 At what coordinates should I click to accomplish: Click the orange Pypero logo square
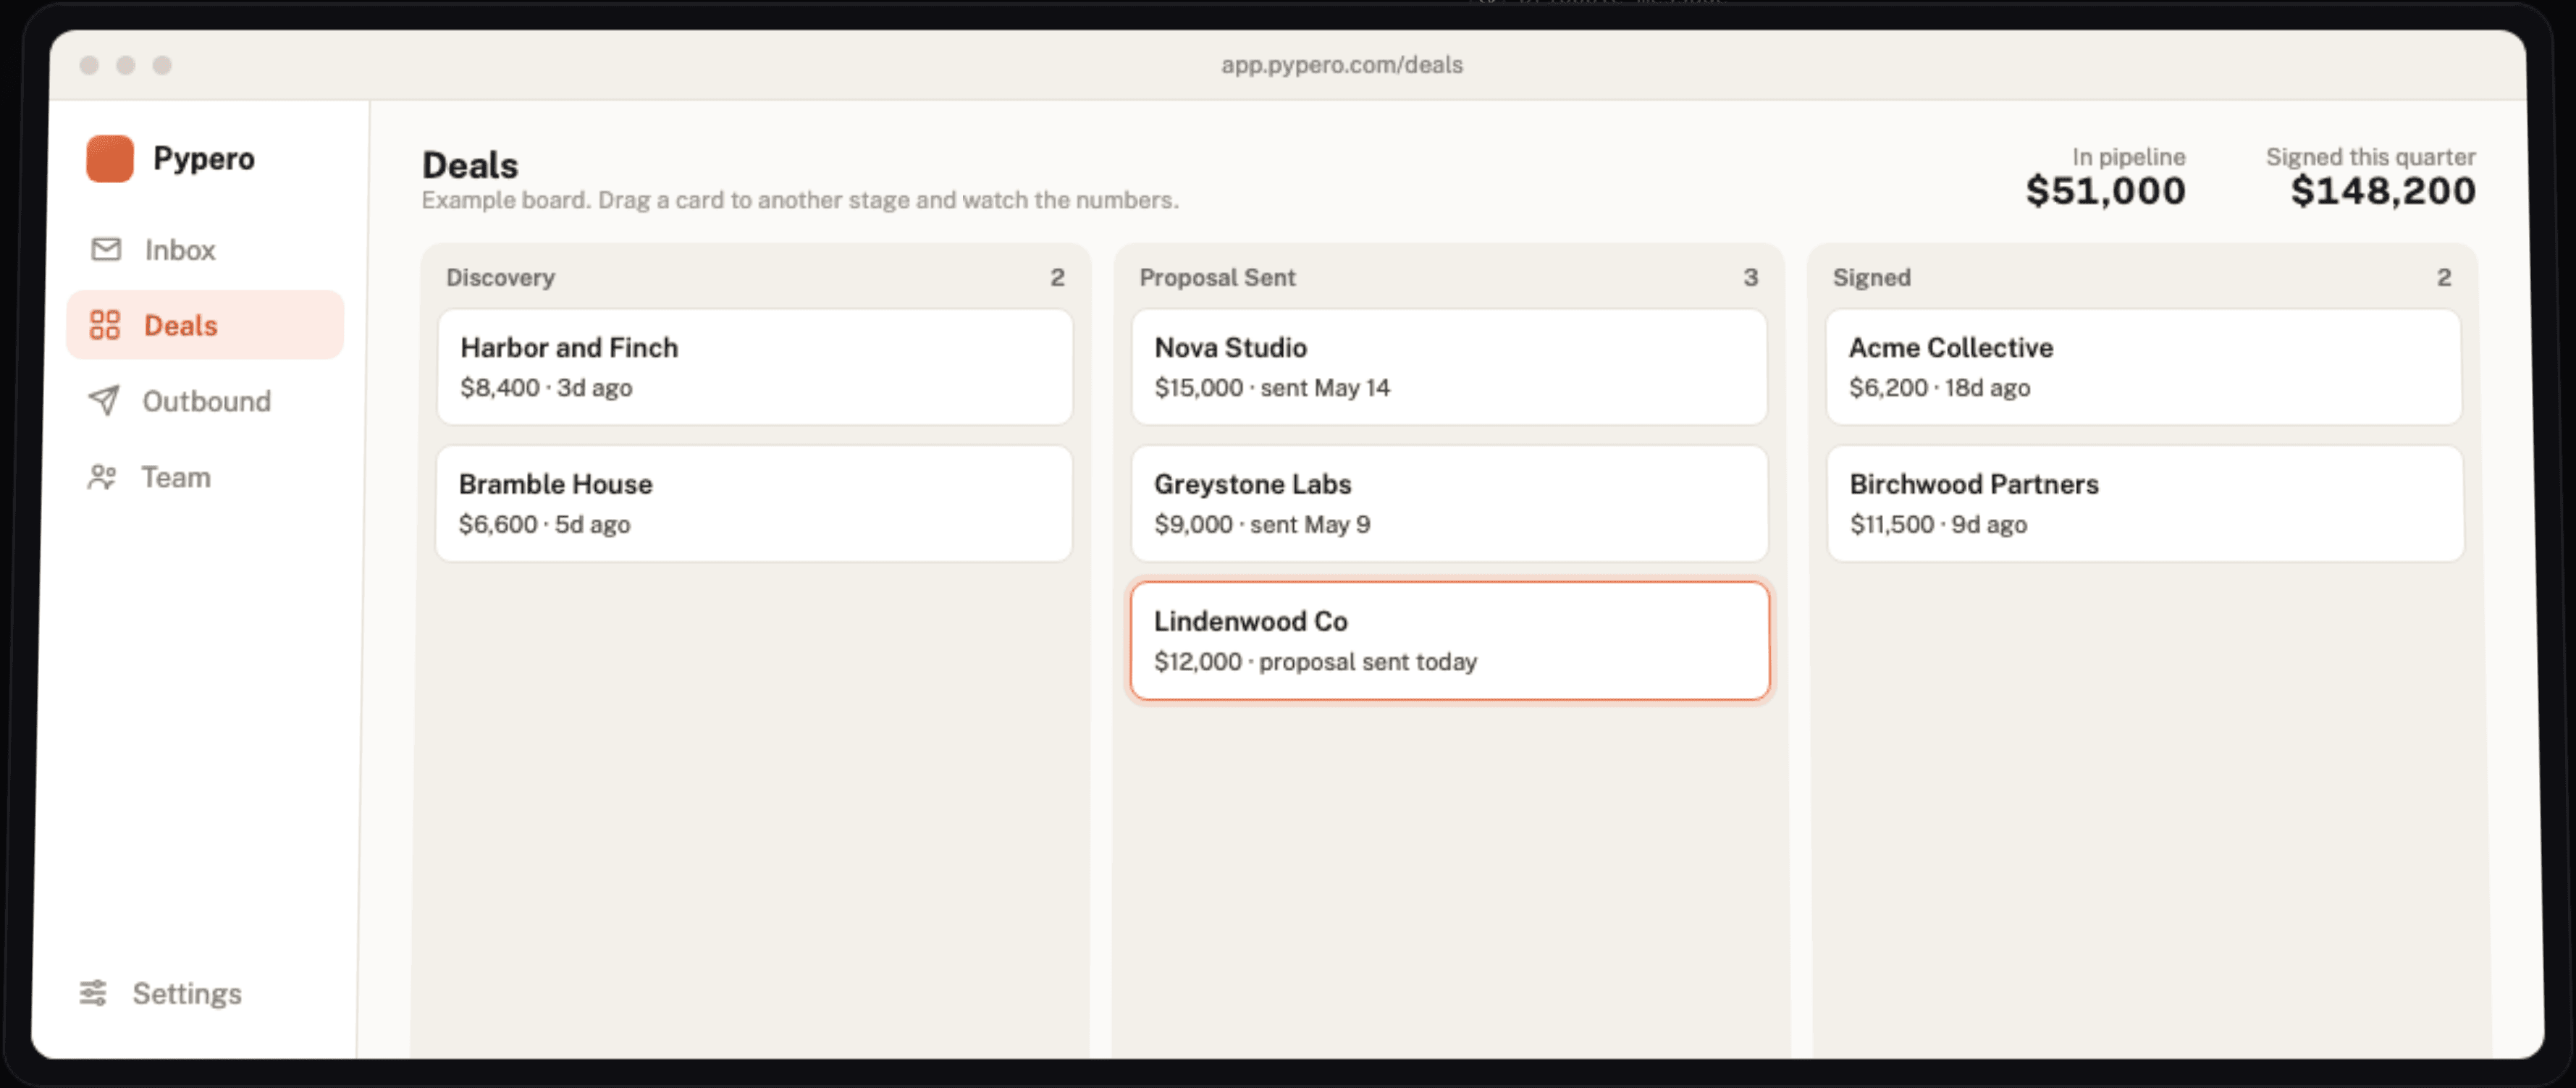110,158
